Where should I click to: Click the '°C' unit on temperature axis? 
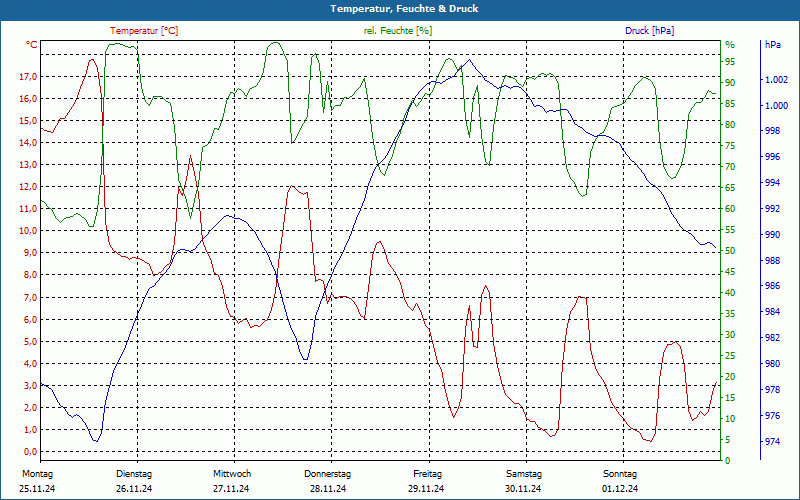coord(32,45)
